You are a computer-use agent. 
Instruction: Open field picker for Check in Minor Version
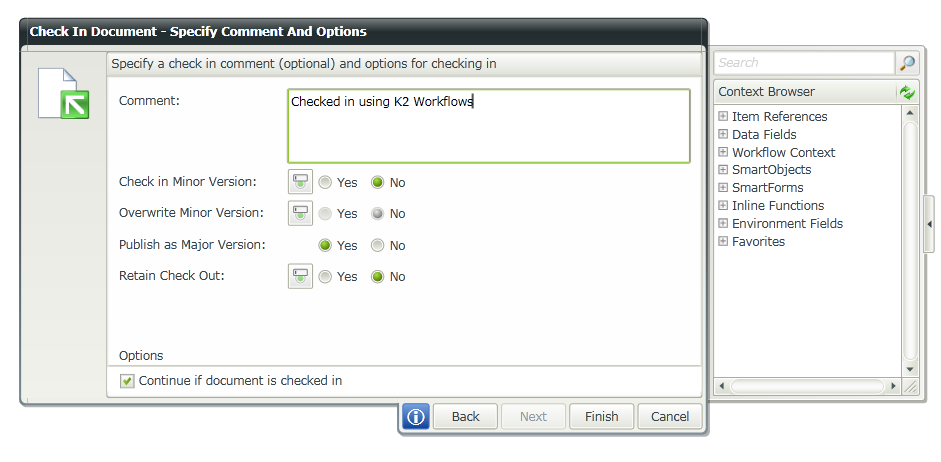pos(300,182)
